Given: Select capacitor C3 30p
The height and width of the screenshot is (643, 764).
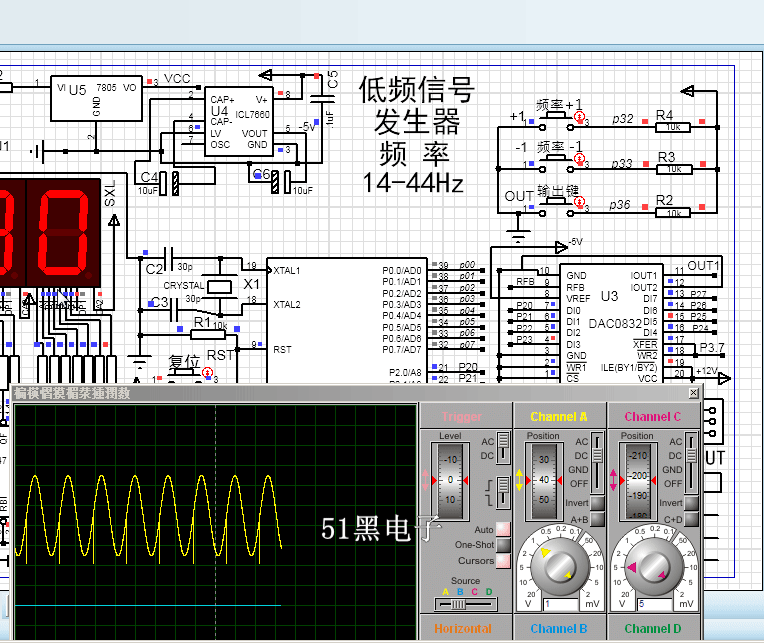Looking at the screenshot, I should [174, 309].
